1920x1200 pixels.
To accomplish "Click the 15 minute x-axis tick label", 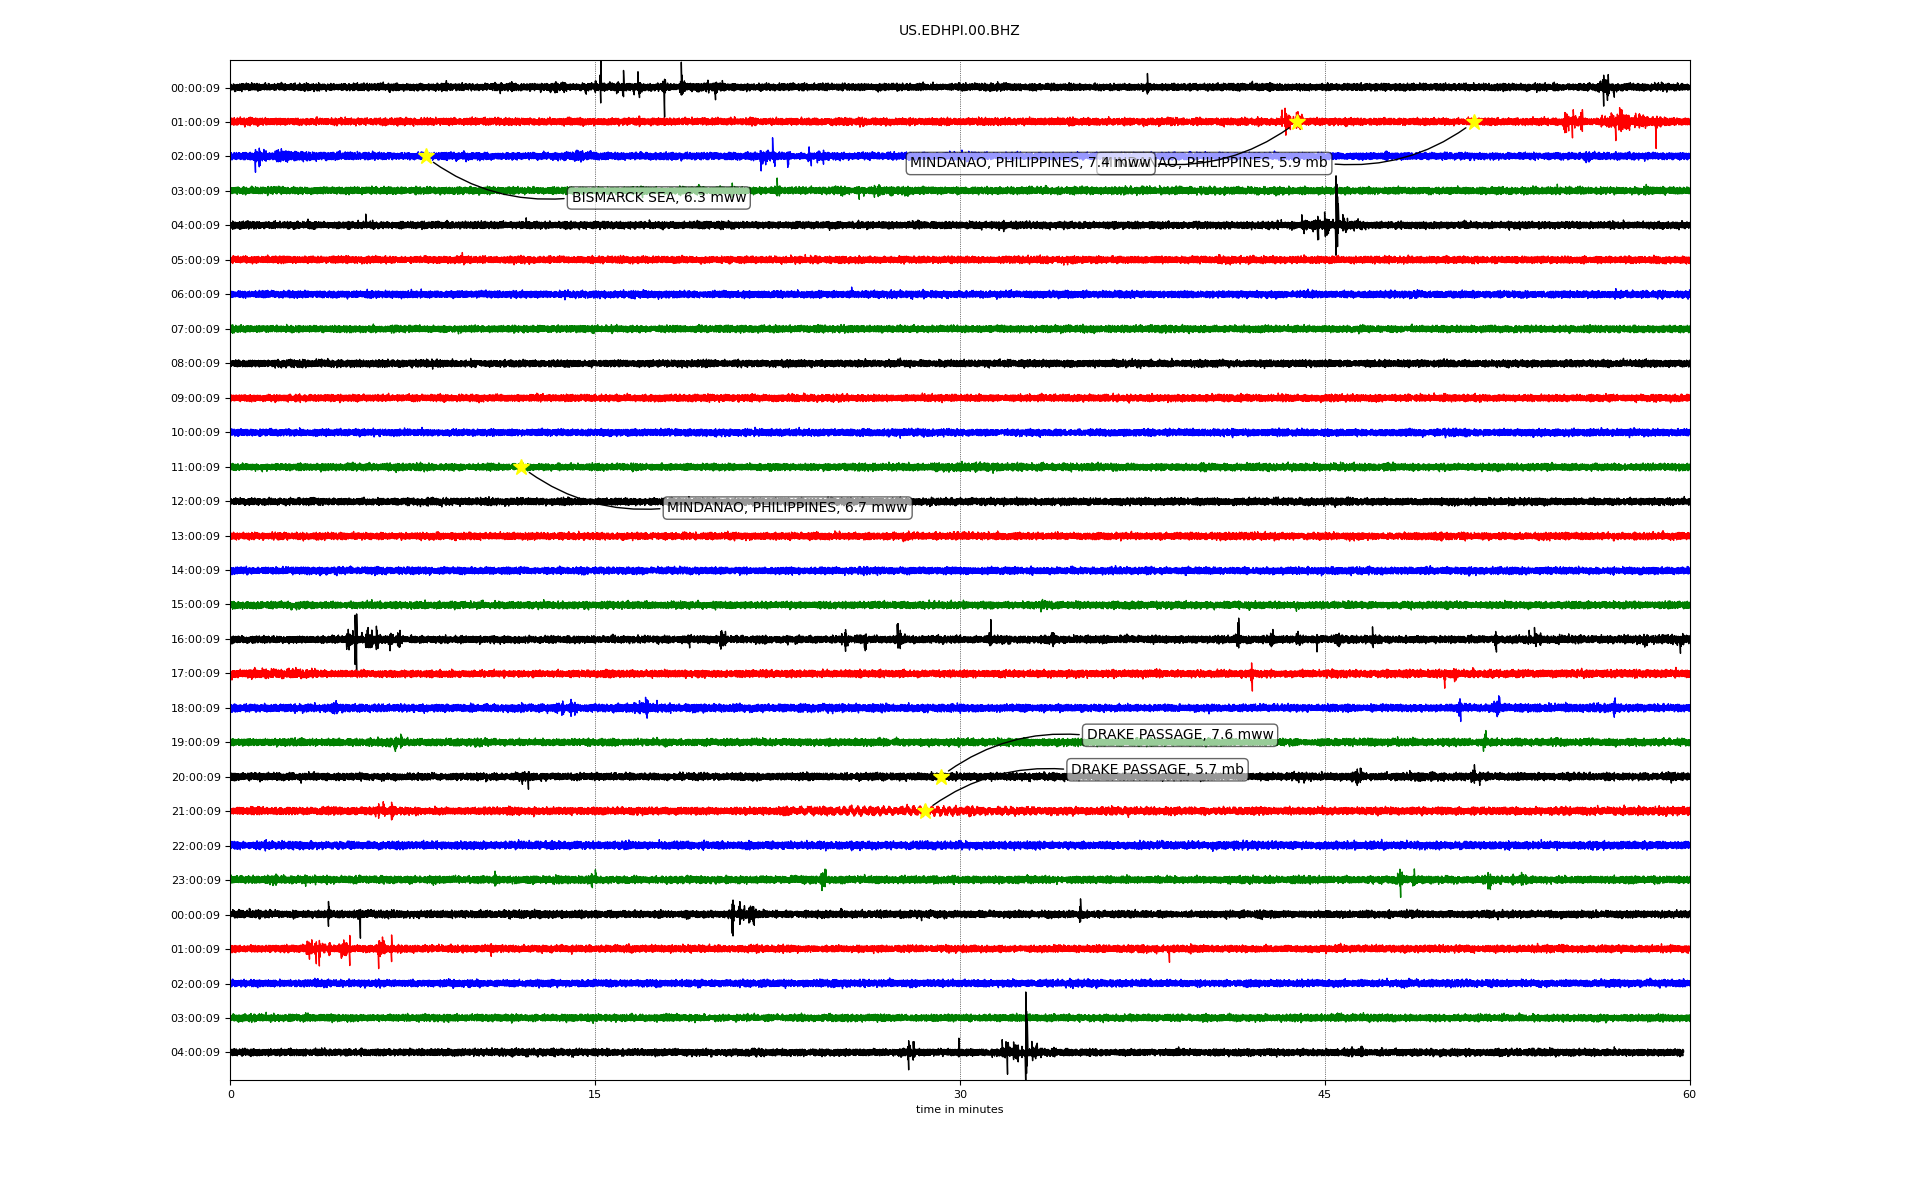I will pos(595,1094).
